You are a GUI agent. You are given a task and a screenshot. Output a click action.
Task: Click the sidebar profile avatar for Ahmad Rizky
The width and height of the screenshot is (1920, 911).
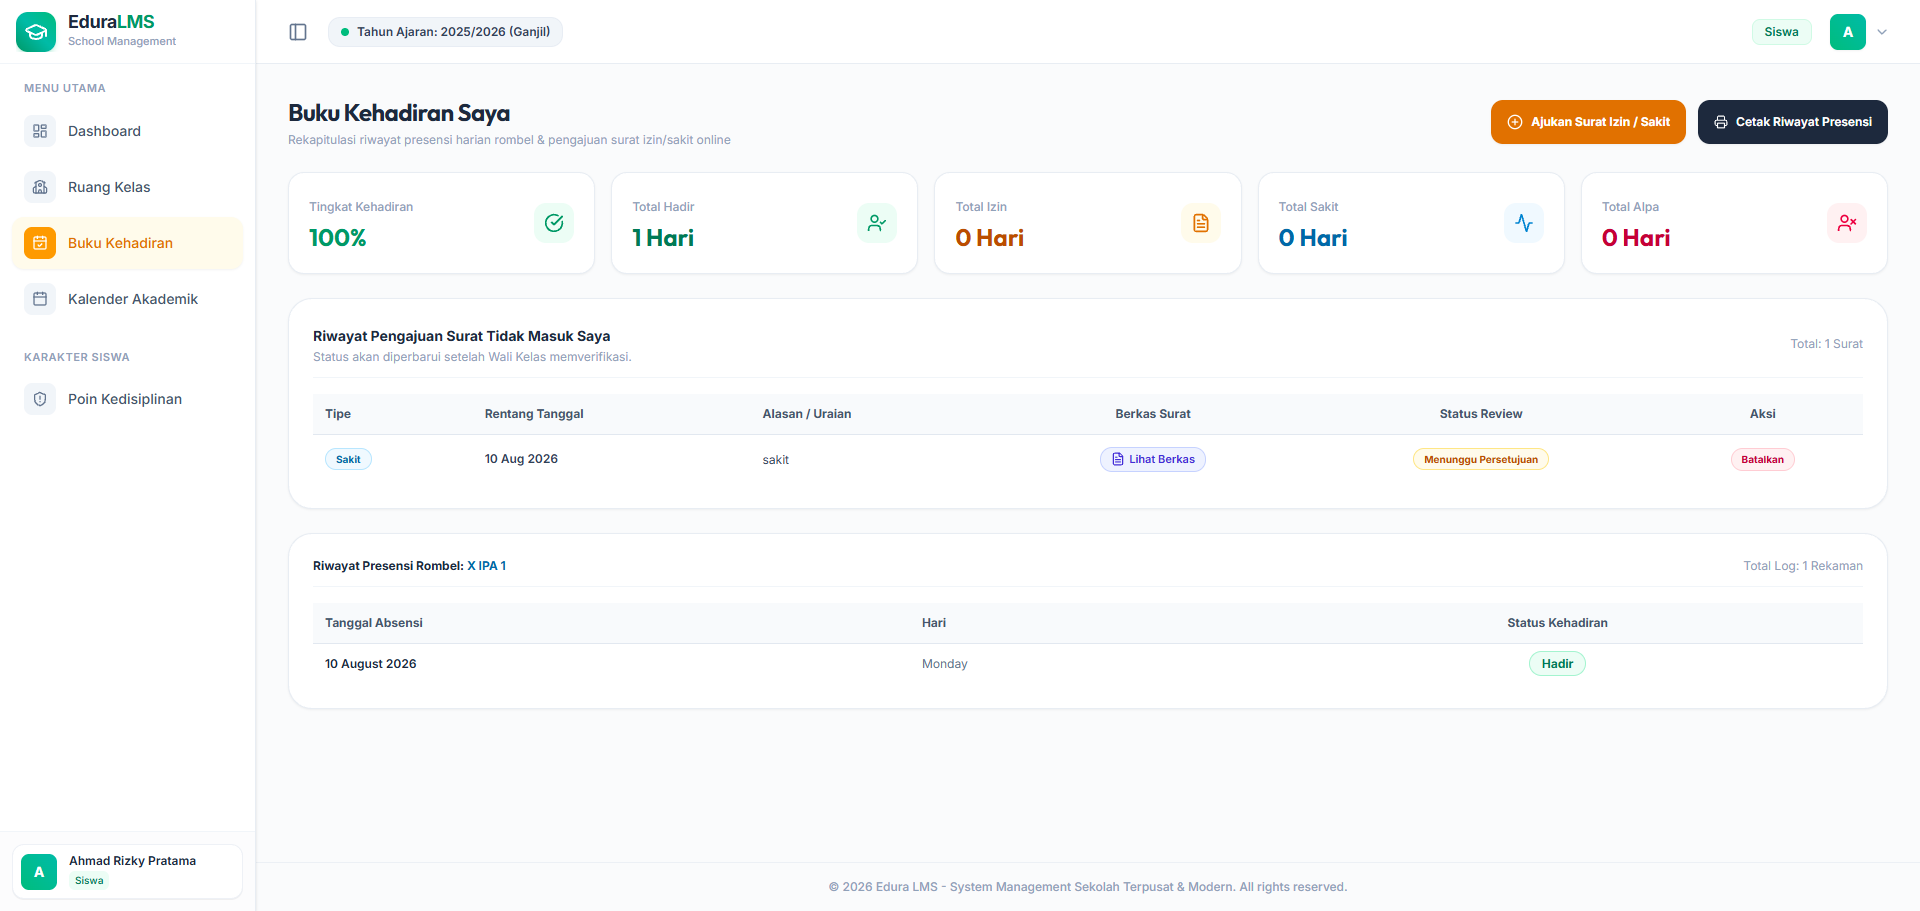39,872
